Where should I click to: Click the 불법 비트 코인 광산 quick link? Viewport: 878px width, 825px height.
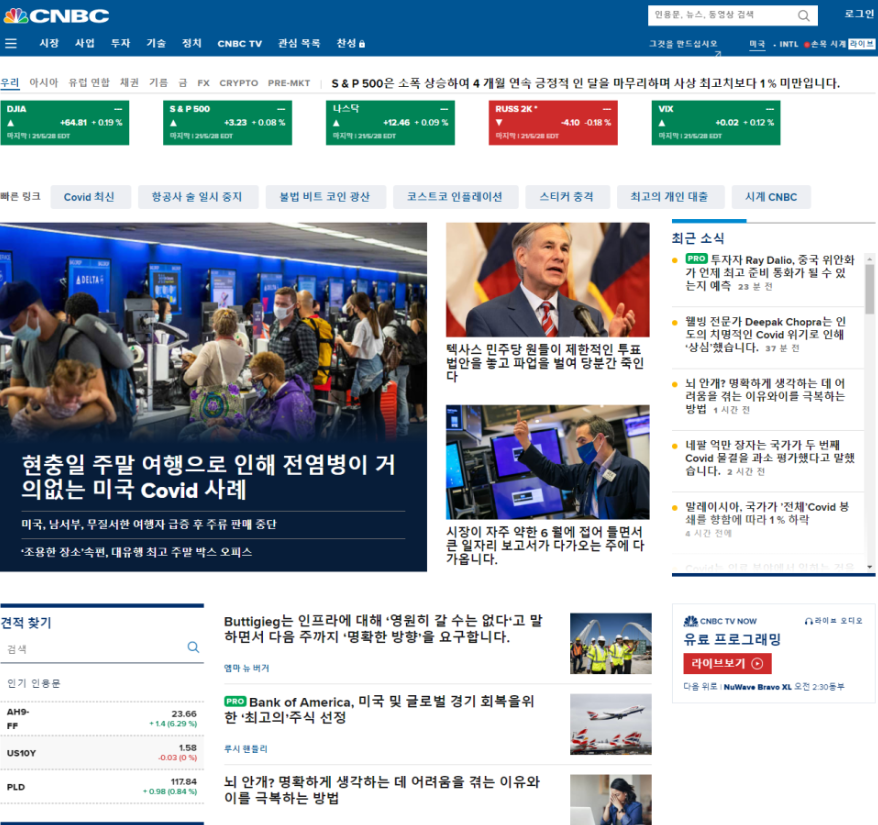click(x=326, y=197)
